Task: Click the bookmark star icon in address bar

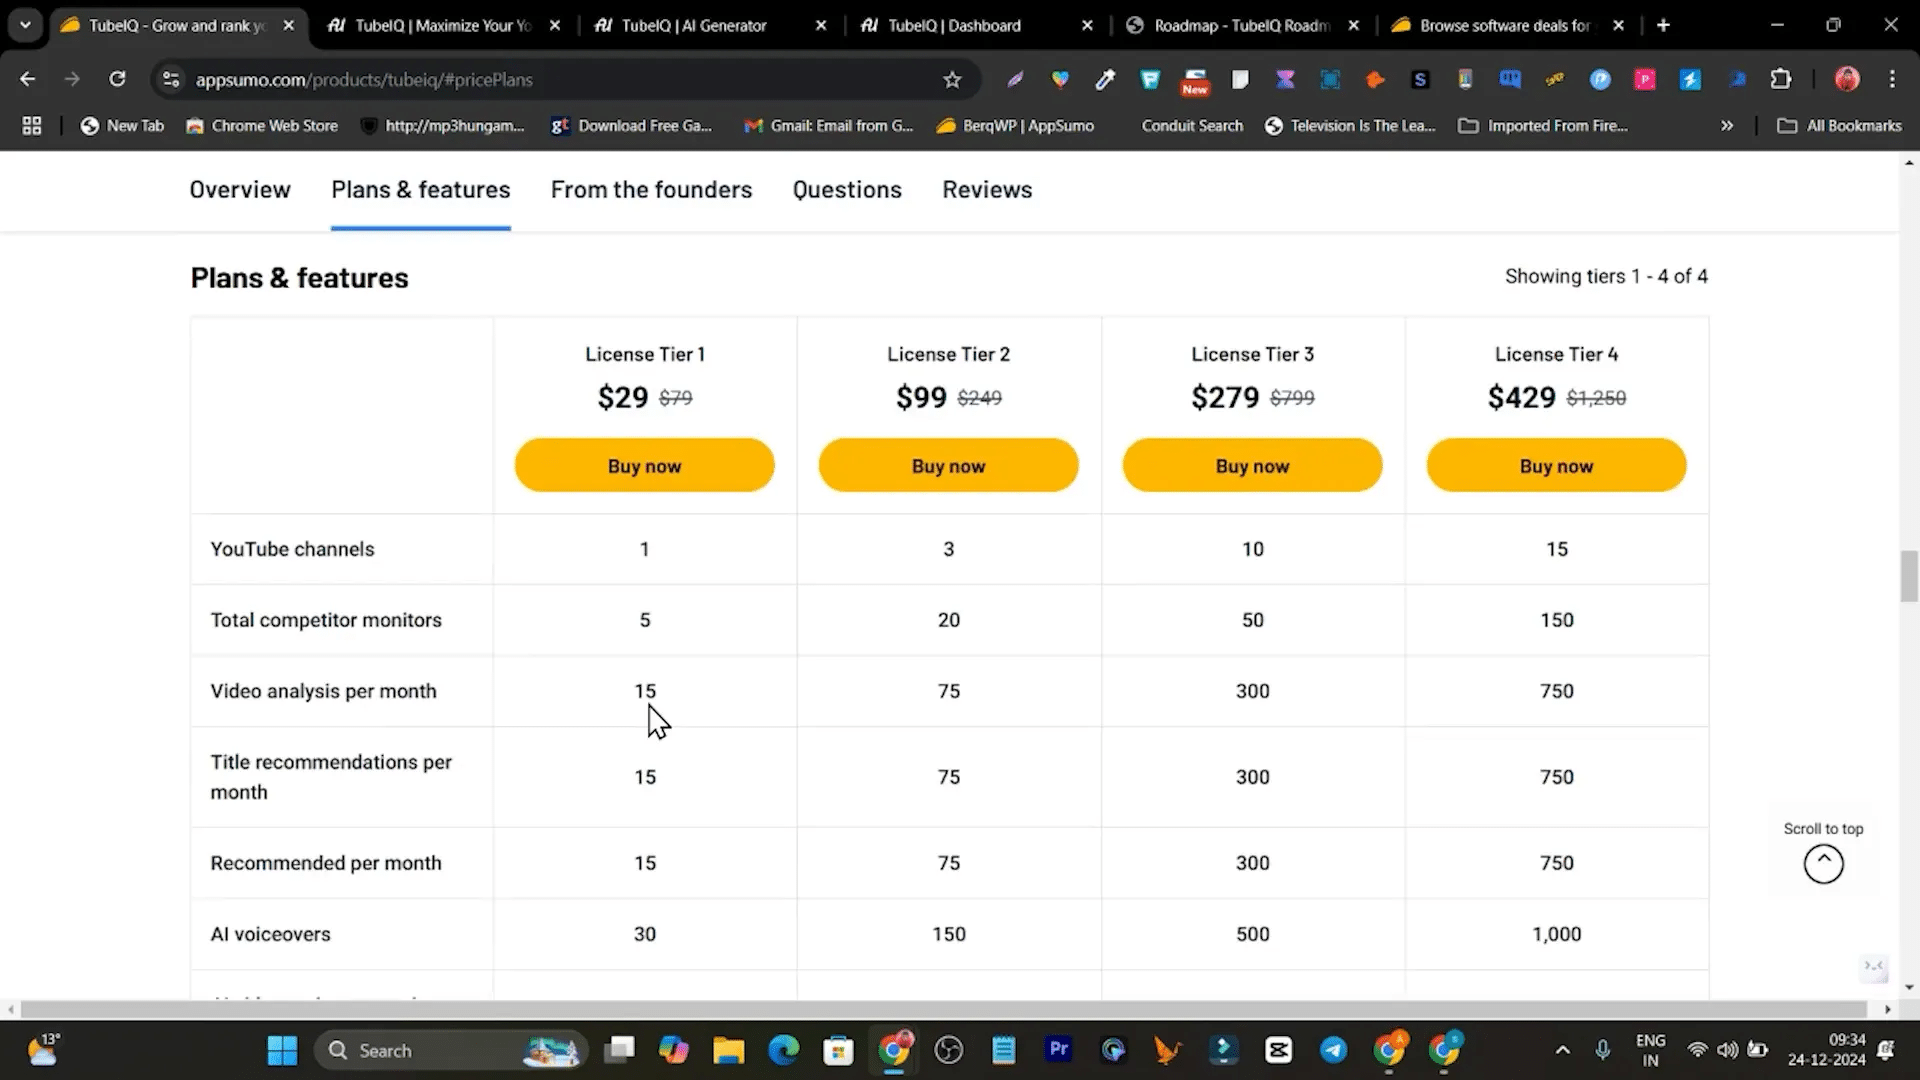Action: point(952,80)
